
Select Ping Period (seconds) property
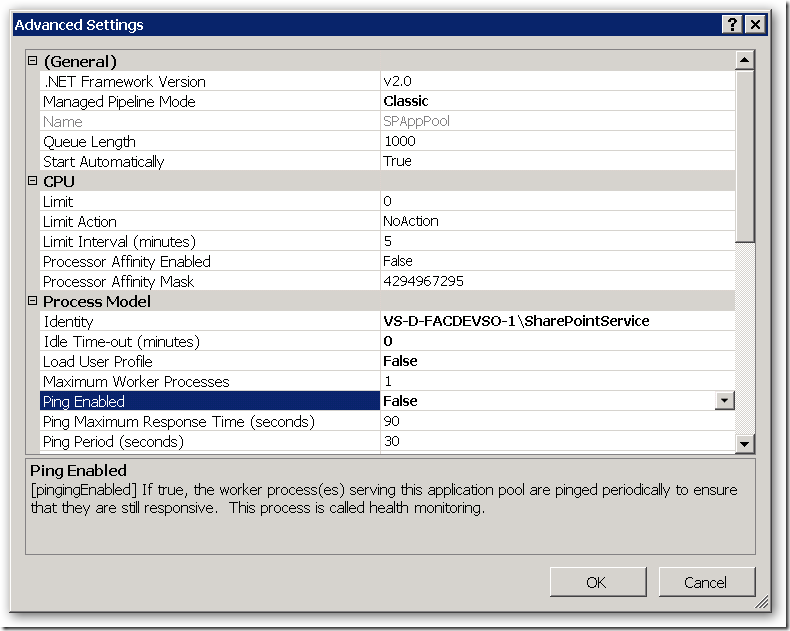click(x=210, y=441)
